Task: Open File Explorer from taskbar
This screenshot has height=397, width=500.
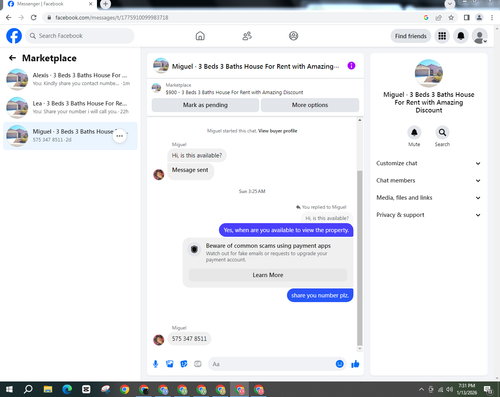Action: (x=48, y=389)
